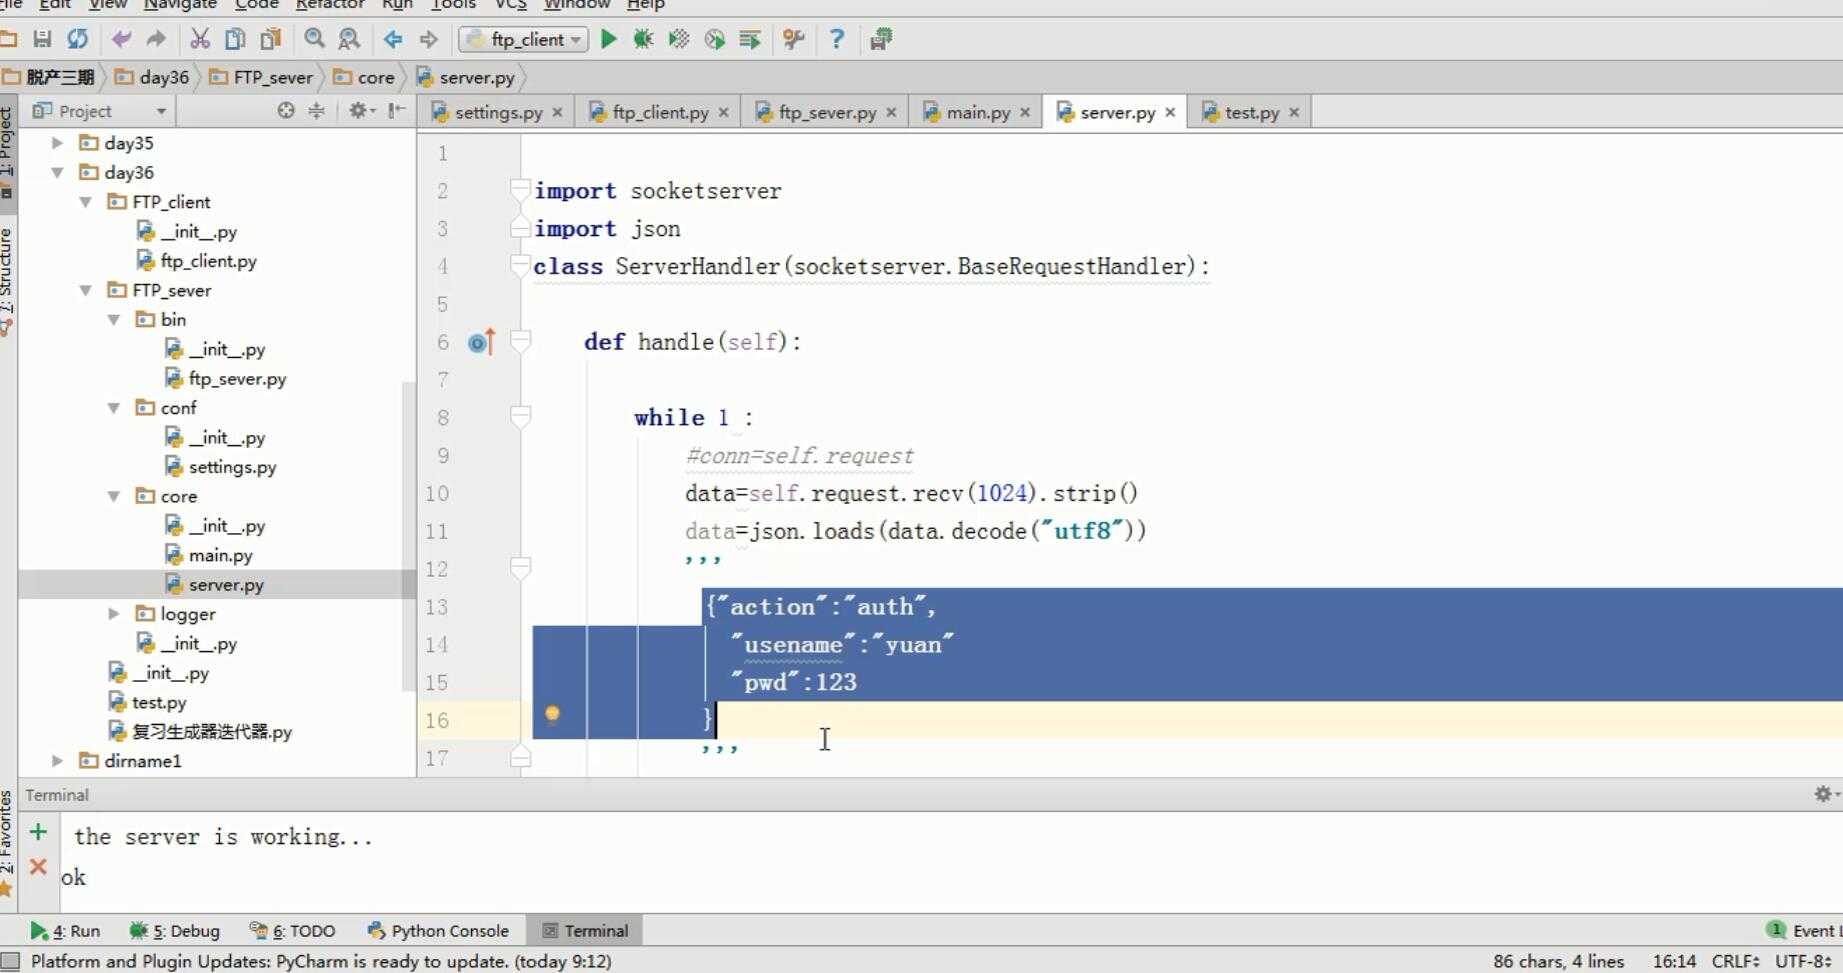Open Terminal panel gear settings

point(1825,794)
